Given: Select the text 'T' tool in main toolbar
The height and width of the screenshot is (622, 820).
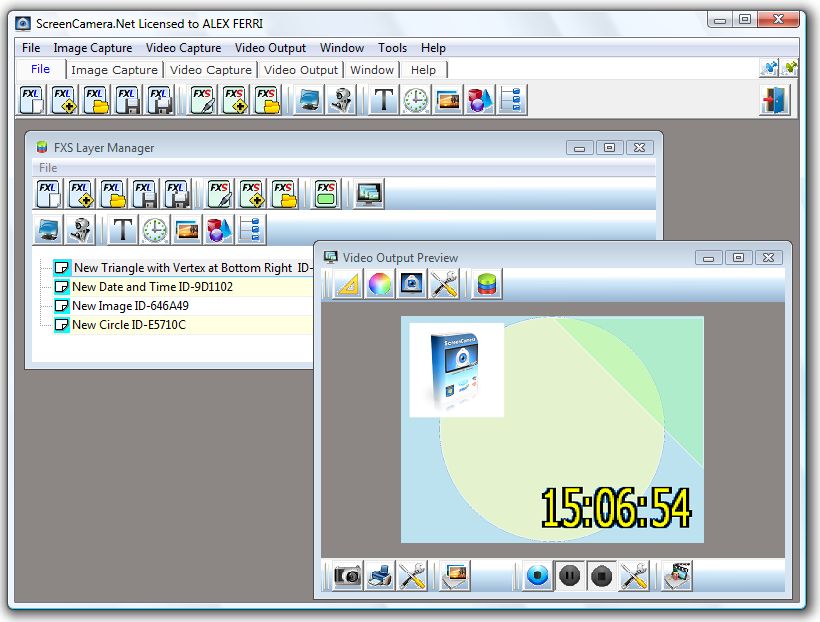Looking at the screenshot, I should [x=384, y=100].
